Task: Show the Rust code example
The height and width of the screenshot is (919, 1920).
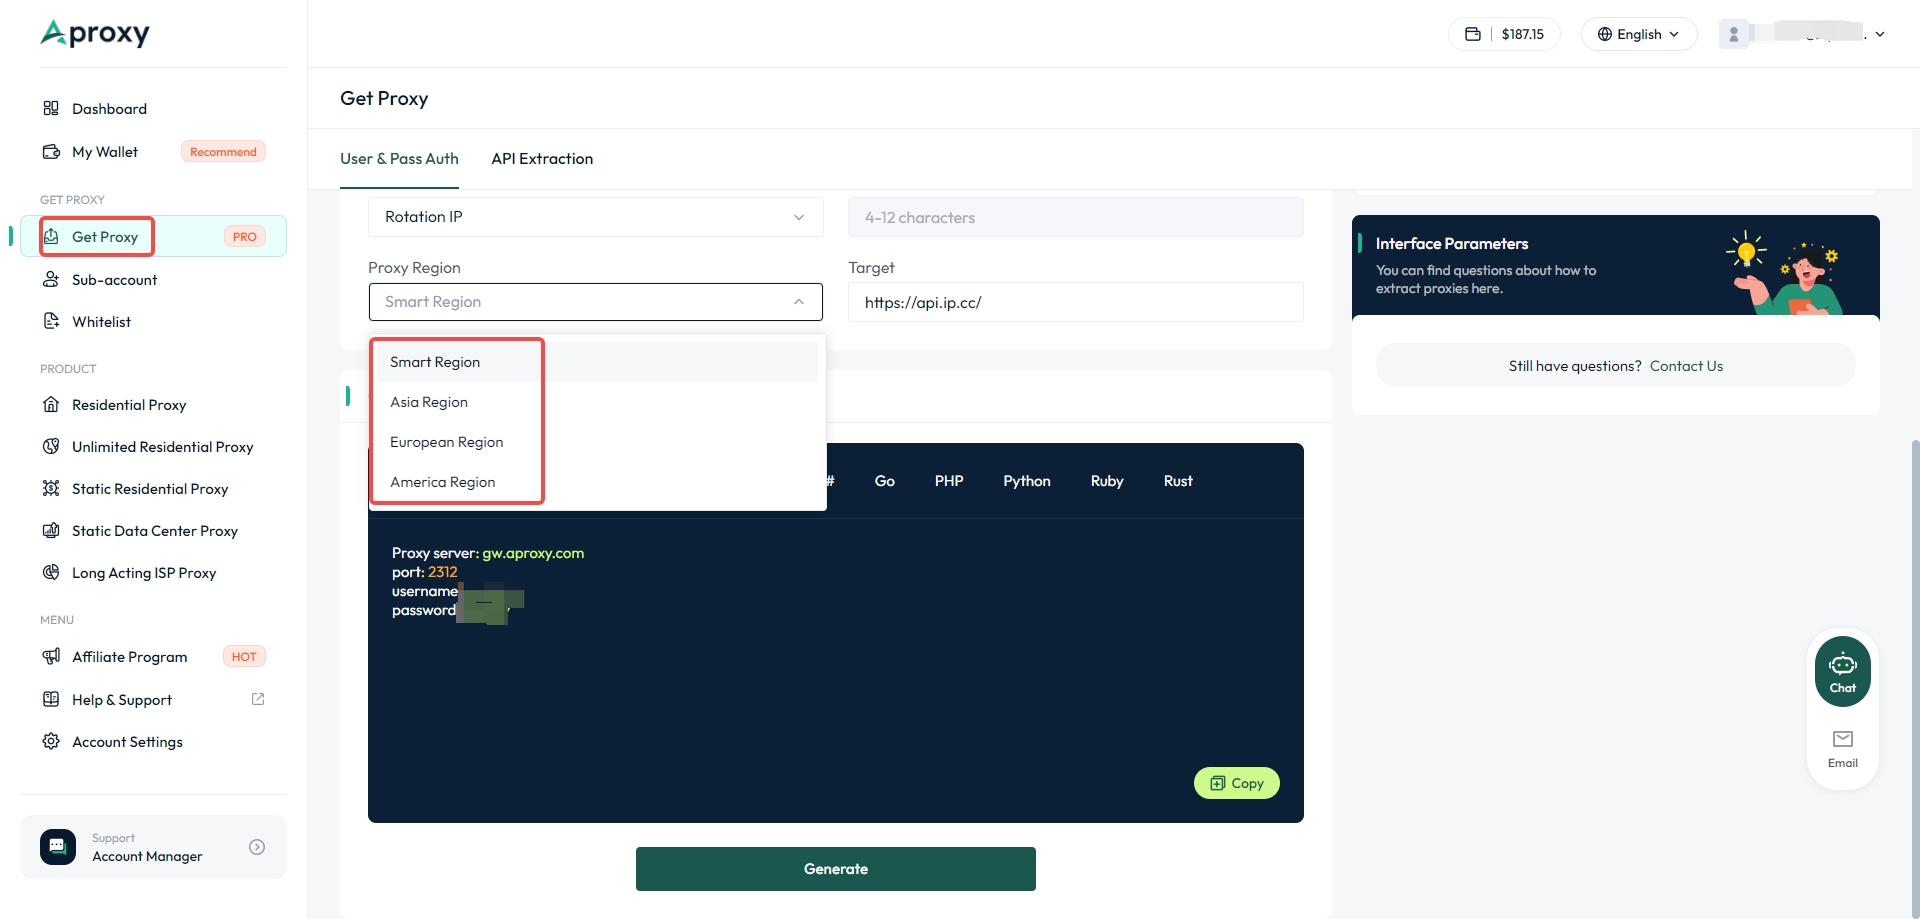Action: tap(1178, 481)
